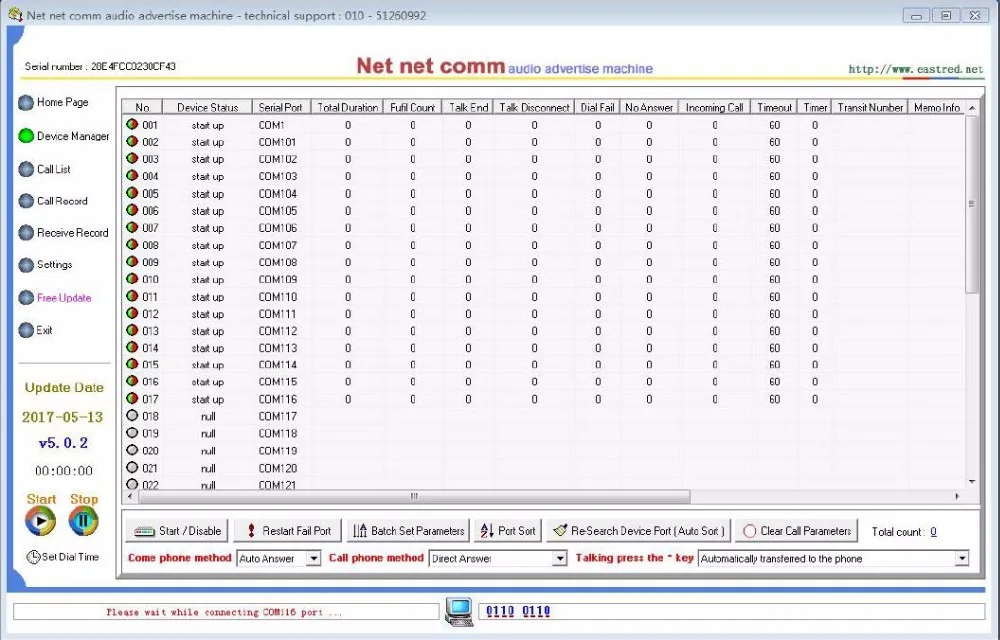Viewport: 1000px width, 640px height.
Task: Click the Talk Disconnect column header
Action: [534, 107]
